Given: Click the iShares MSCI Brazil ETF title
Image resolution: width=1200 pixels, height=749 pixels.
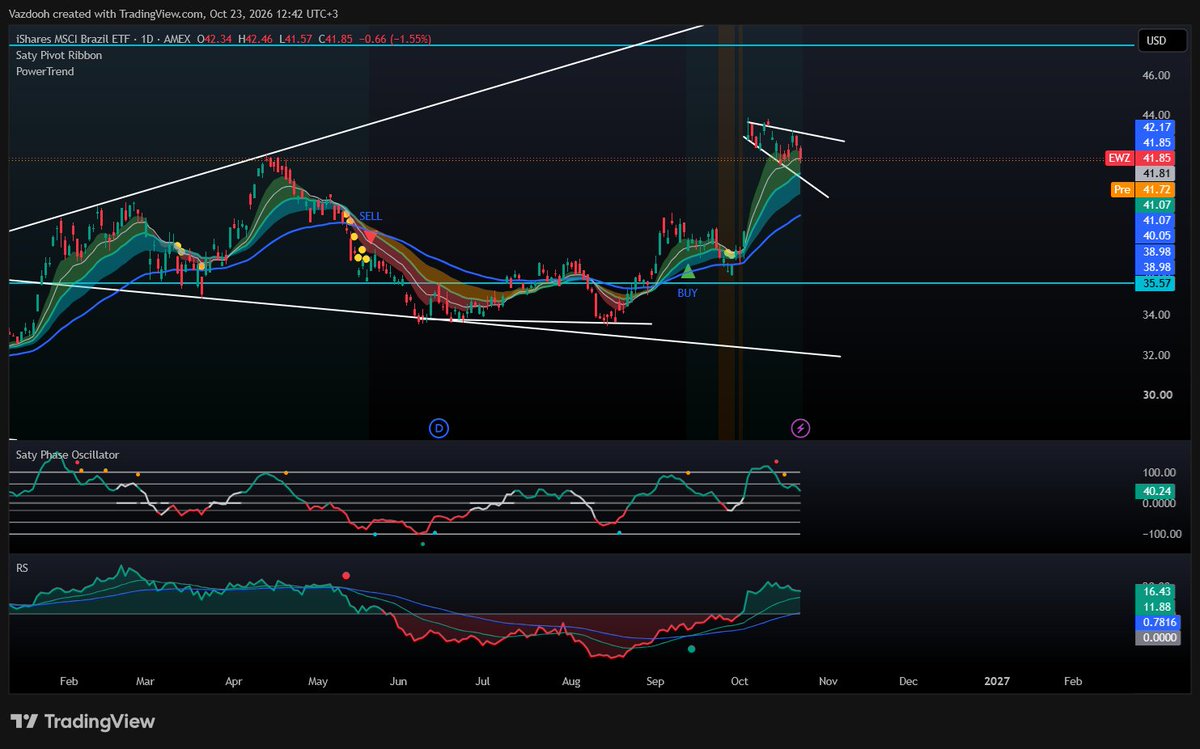Looking at the screenshot, I should click(75, 39).
